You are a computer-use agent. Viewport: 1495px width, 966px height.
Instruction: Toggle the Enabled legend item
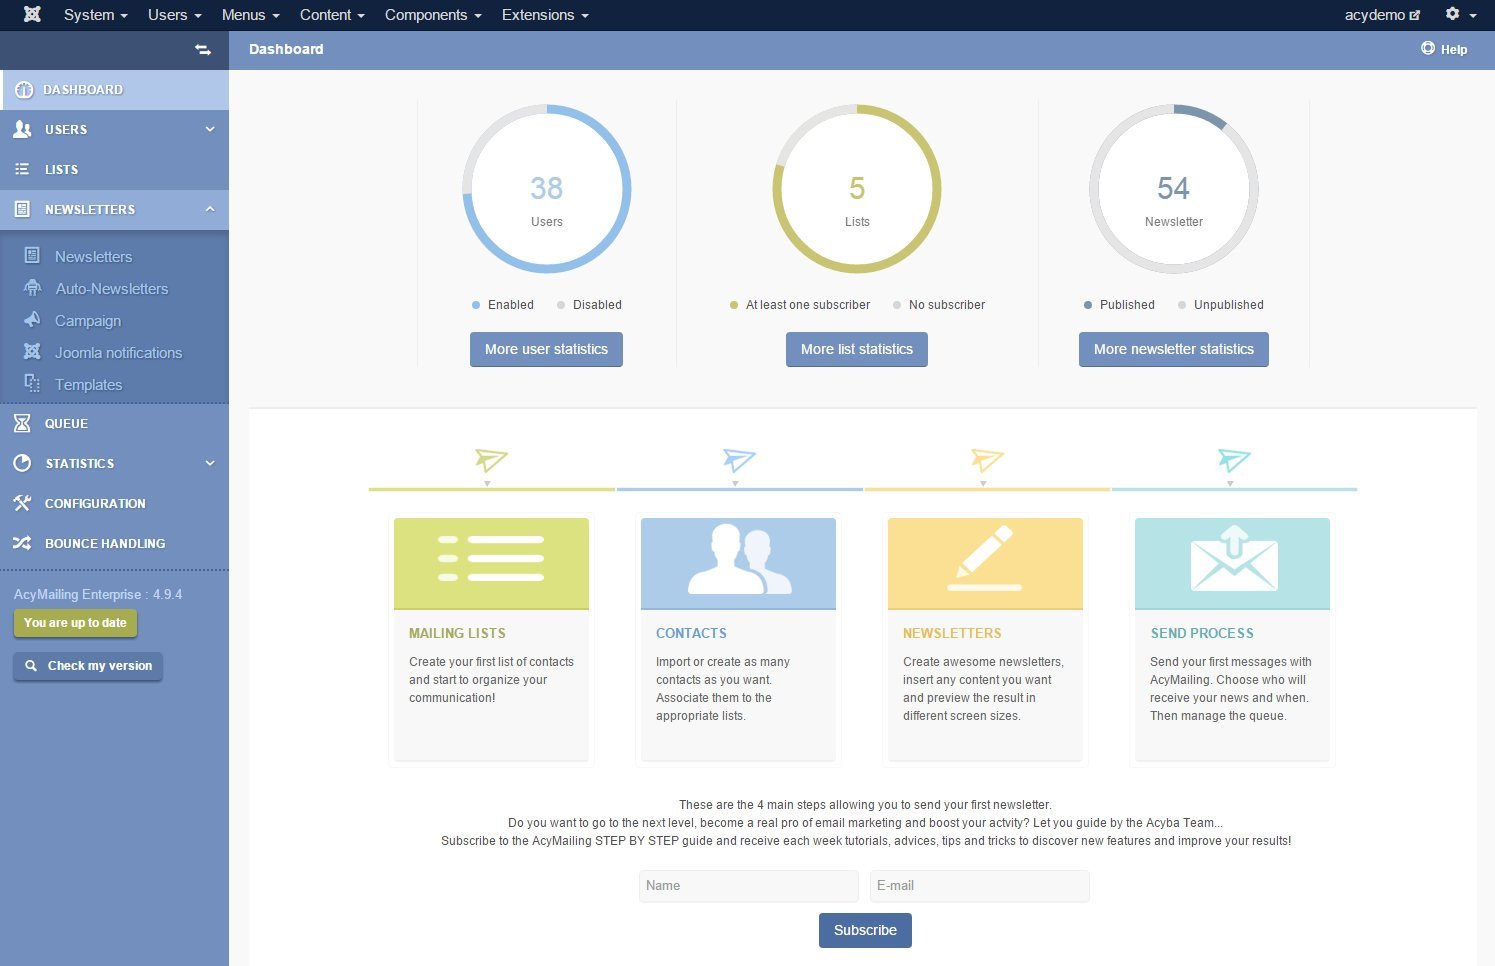click(502, 305)
